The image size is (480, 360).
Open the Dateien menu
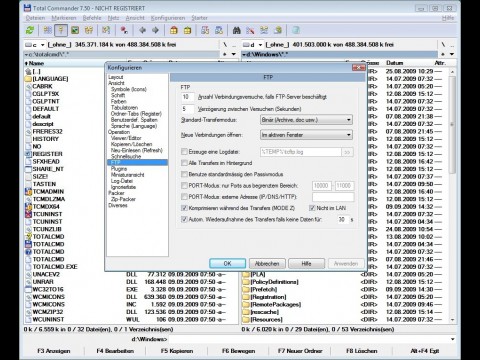coord(35,18)
